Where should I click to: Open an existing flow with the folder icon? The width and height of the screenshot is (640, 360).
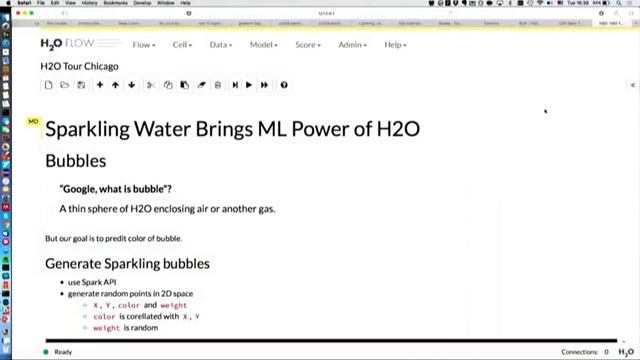tap(64, 85)
